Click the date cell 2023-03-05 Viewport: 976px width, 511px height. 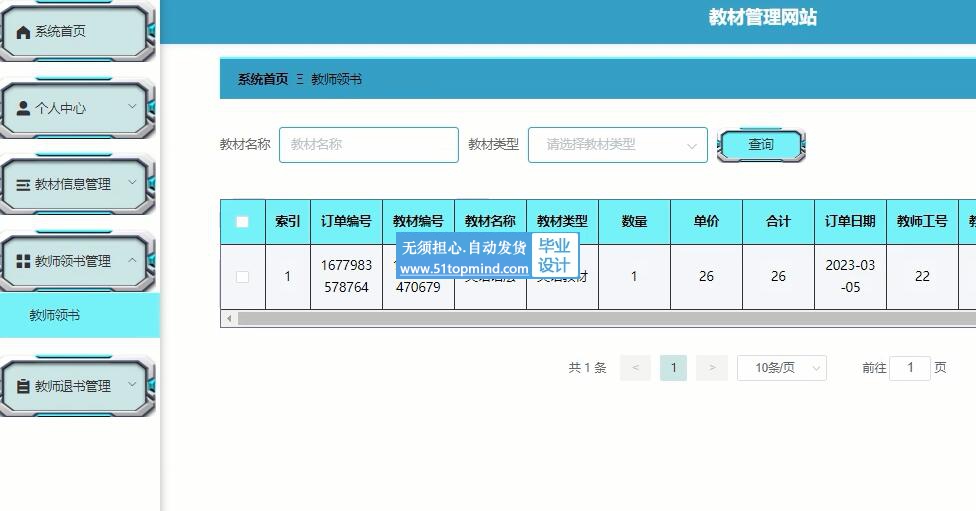pos(850,276)
